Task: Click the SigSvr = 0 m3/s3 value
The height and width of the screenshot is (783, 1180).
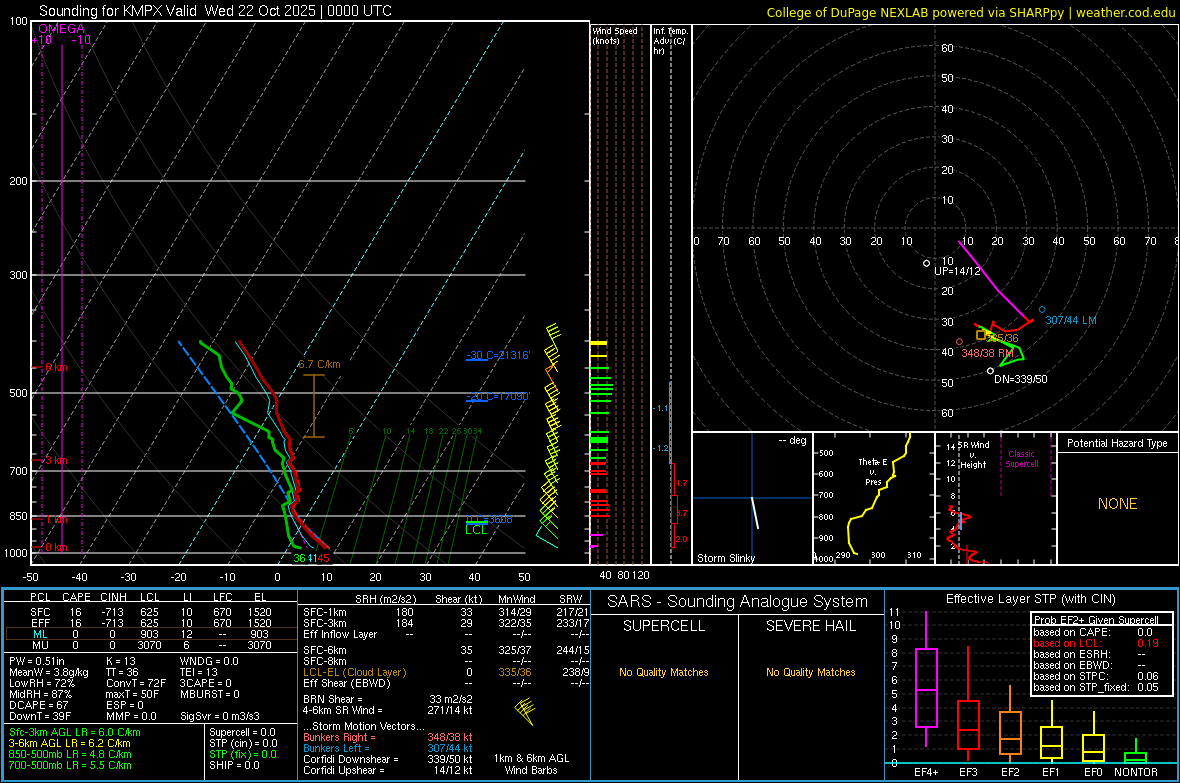Action: pos(220,716)
